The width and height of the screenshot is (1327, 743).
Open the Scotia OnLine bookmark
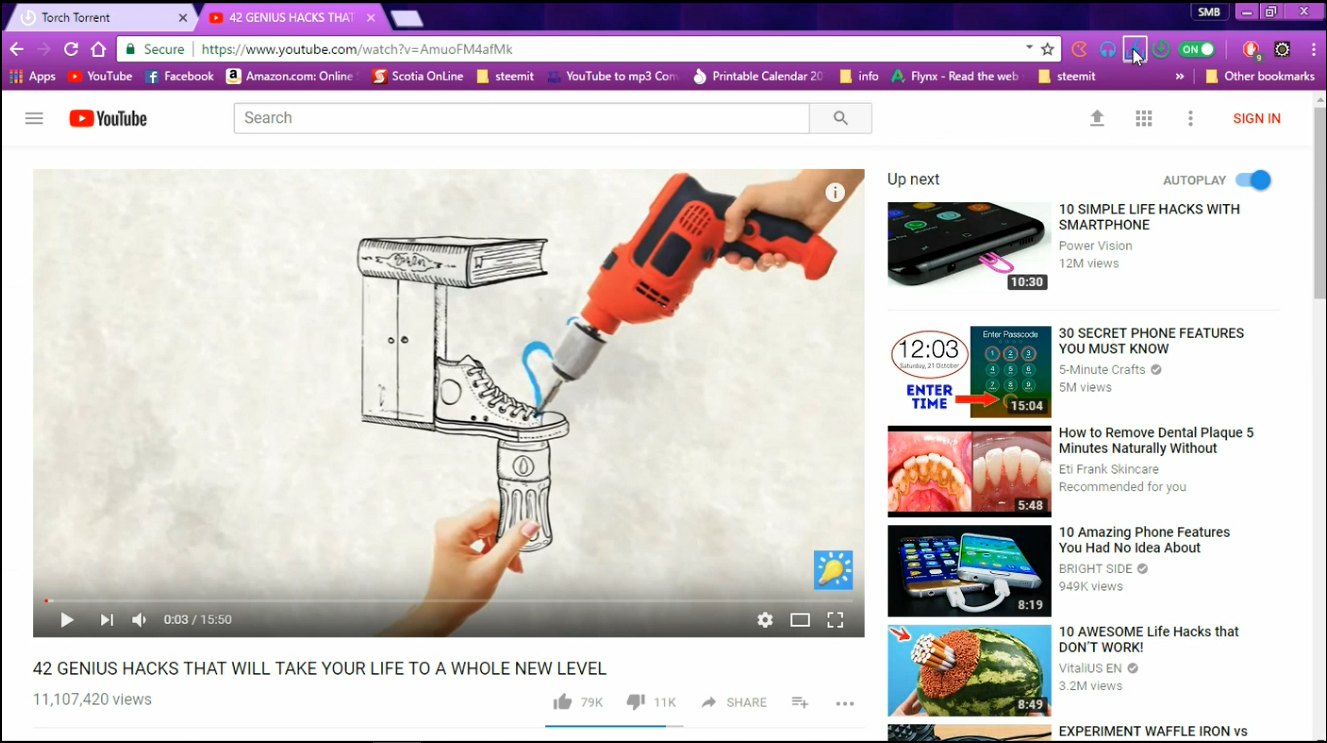point(418,76)
